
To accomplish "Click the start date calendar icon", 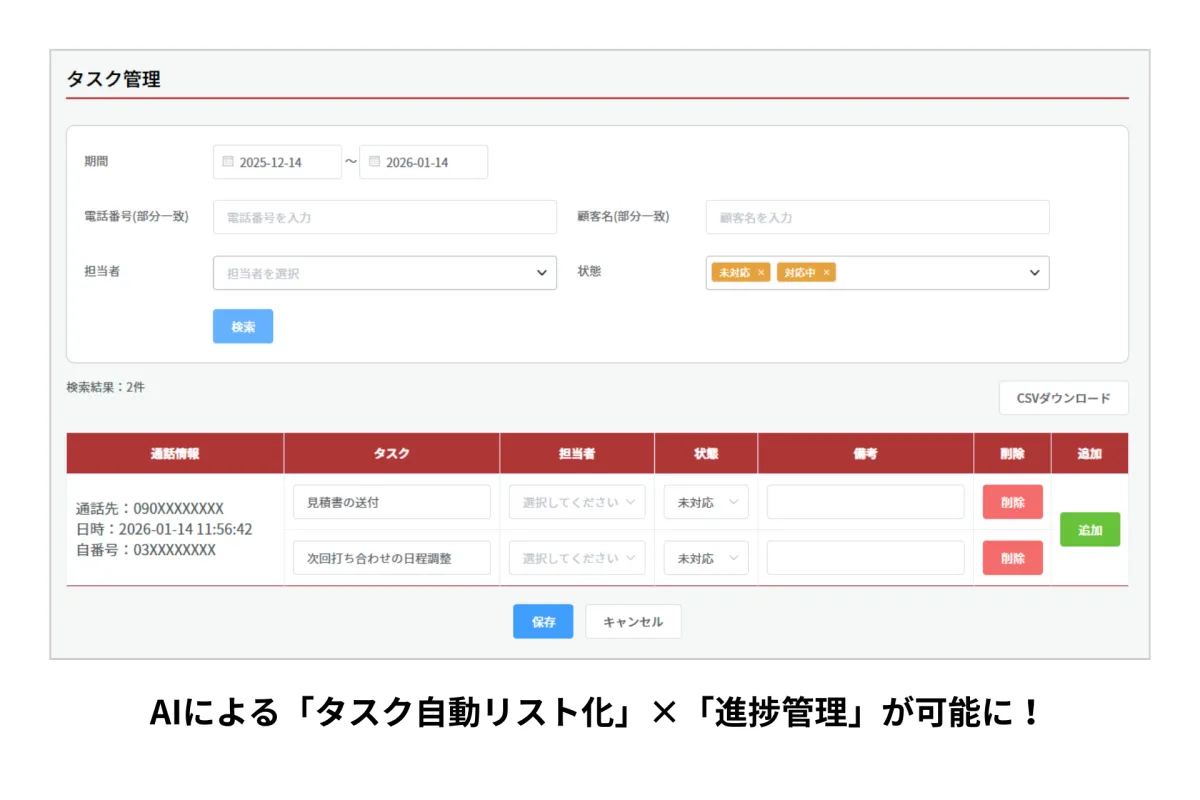I will point(227,162).
